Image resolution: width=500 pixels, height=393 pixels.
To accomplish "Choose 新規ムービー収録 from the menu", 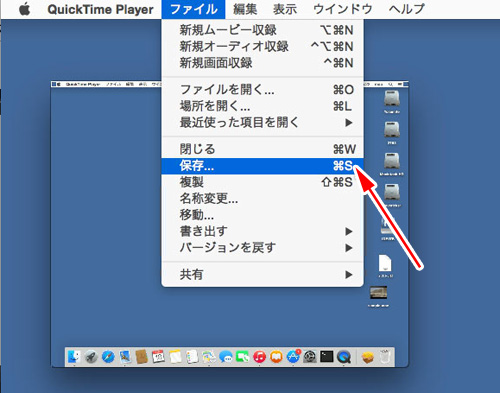I will pyautogui.click(x=262, y=30).
